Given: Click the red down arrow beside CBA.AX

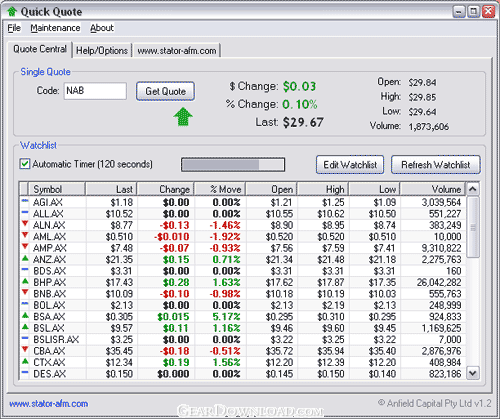Looking at the screenshot, I should coord(25,349).
